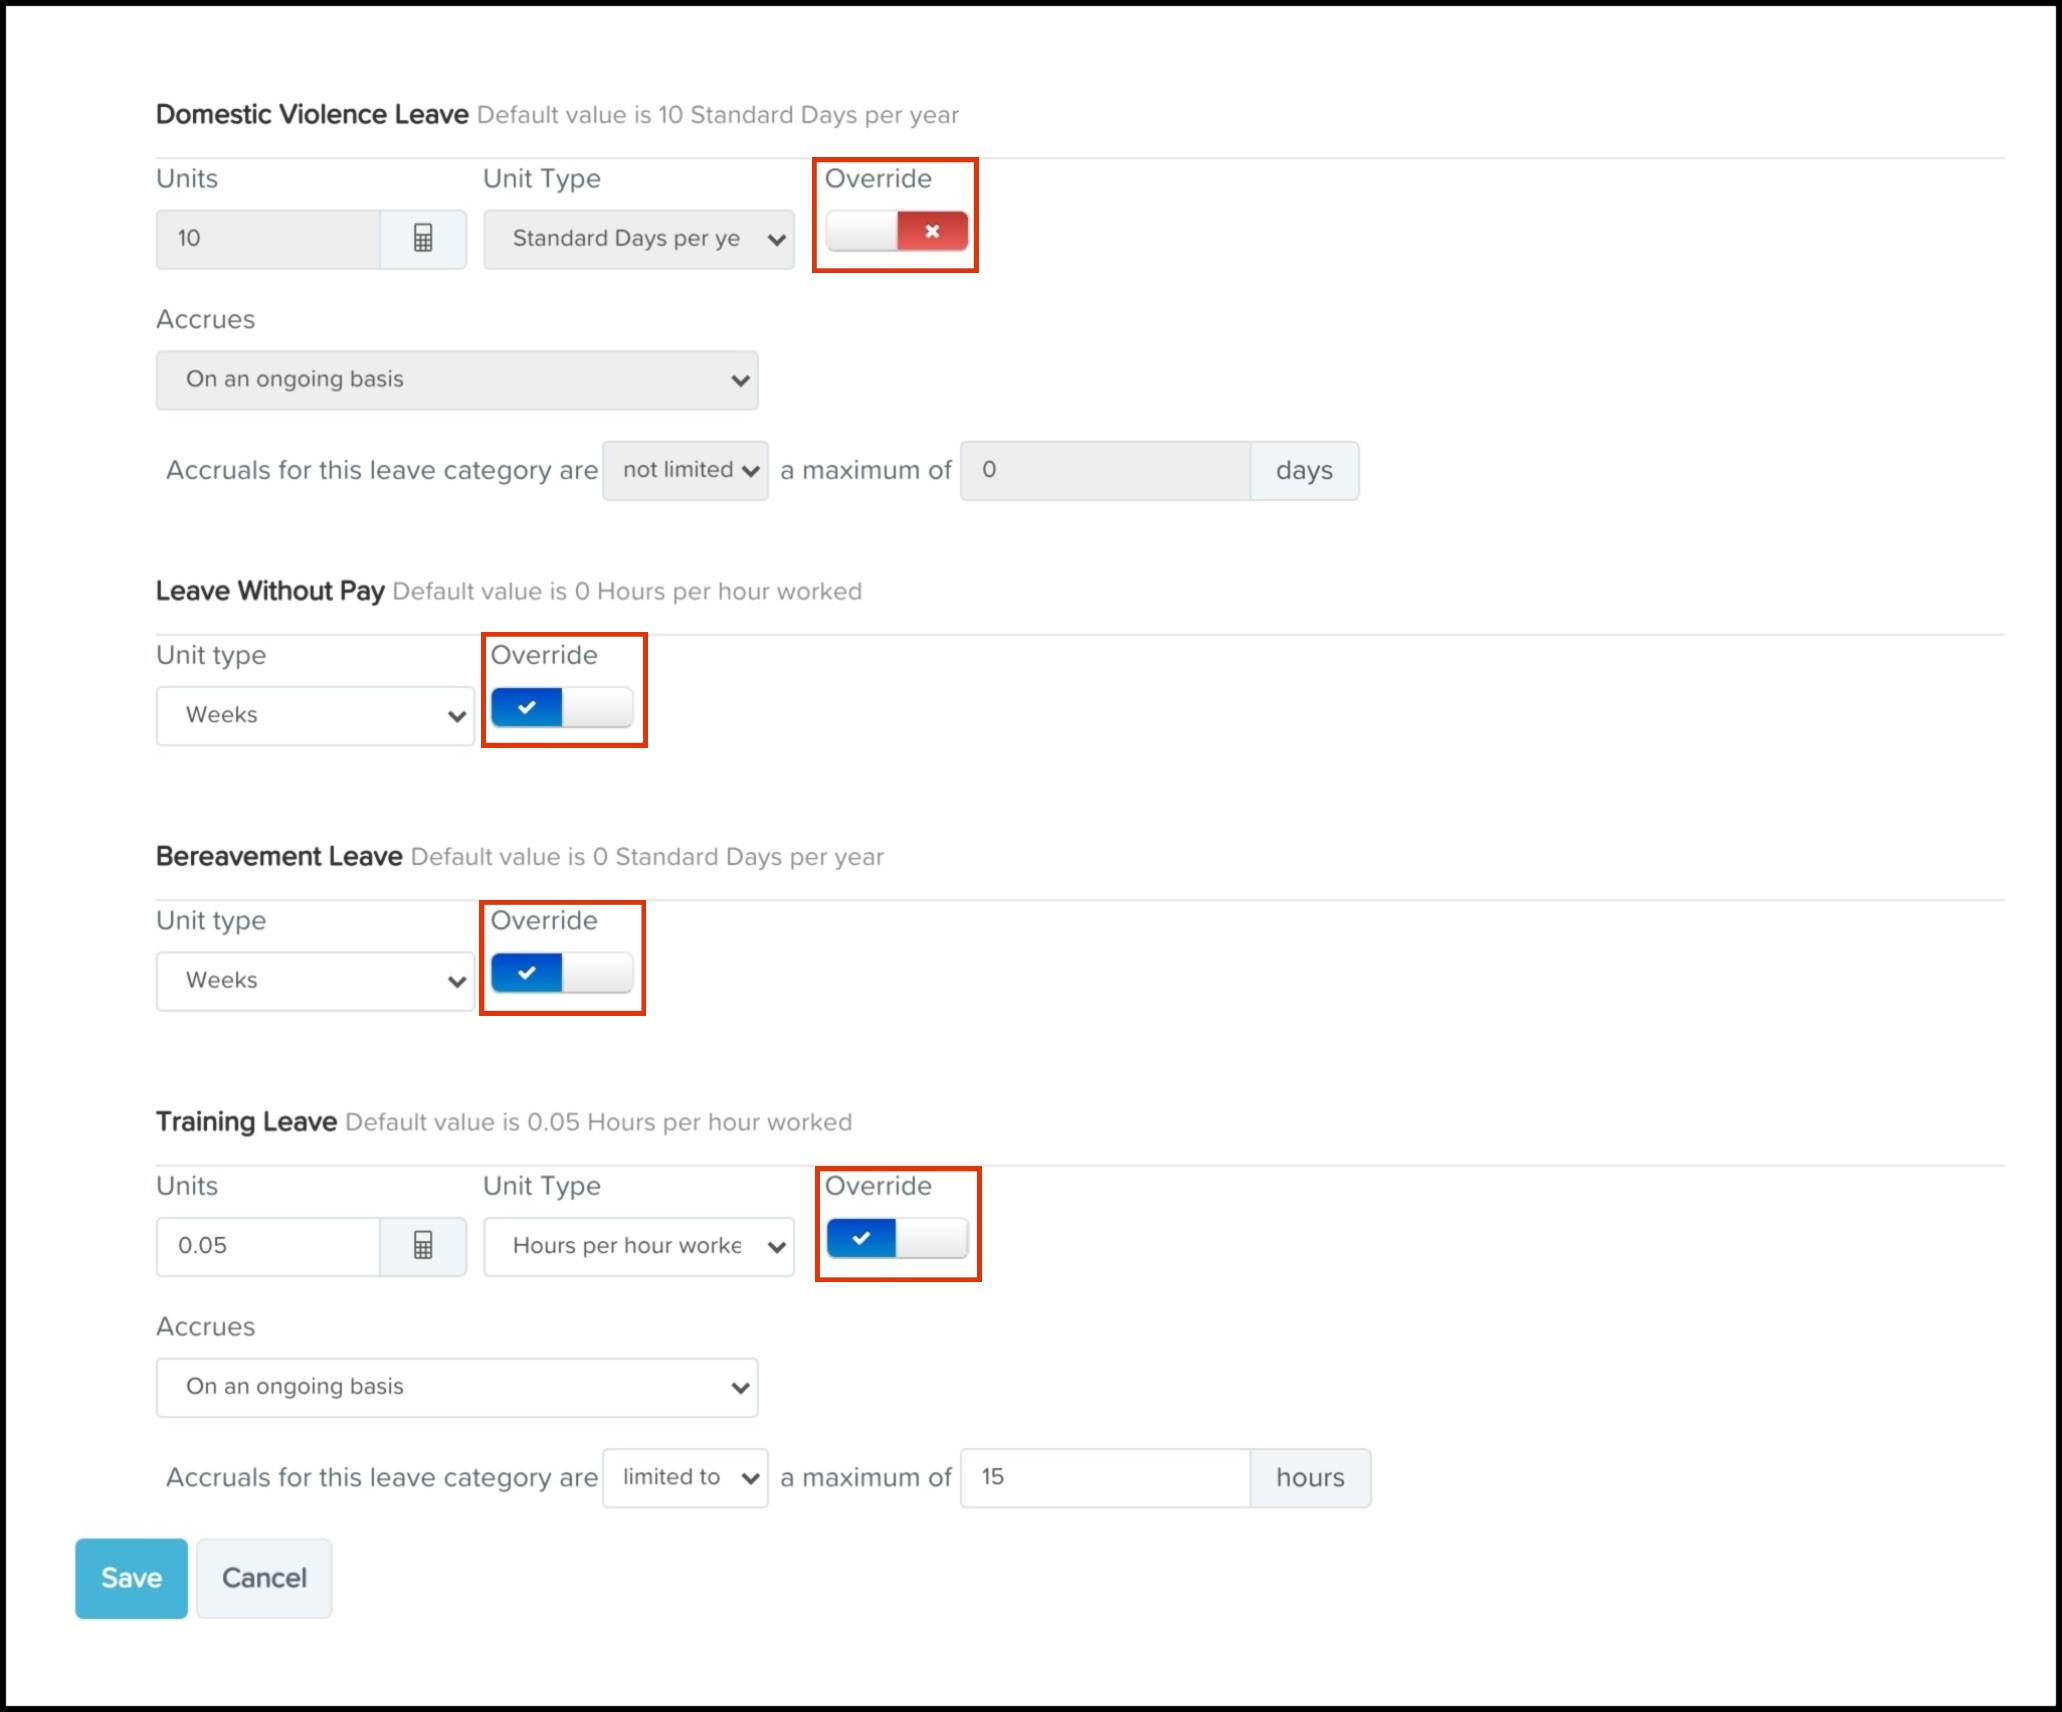Click calculator icon beside Domestic Violence units
The height and width of the screenshot is (1712, 2062).
(x=423, y=239)
